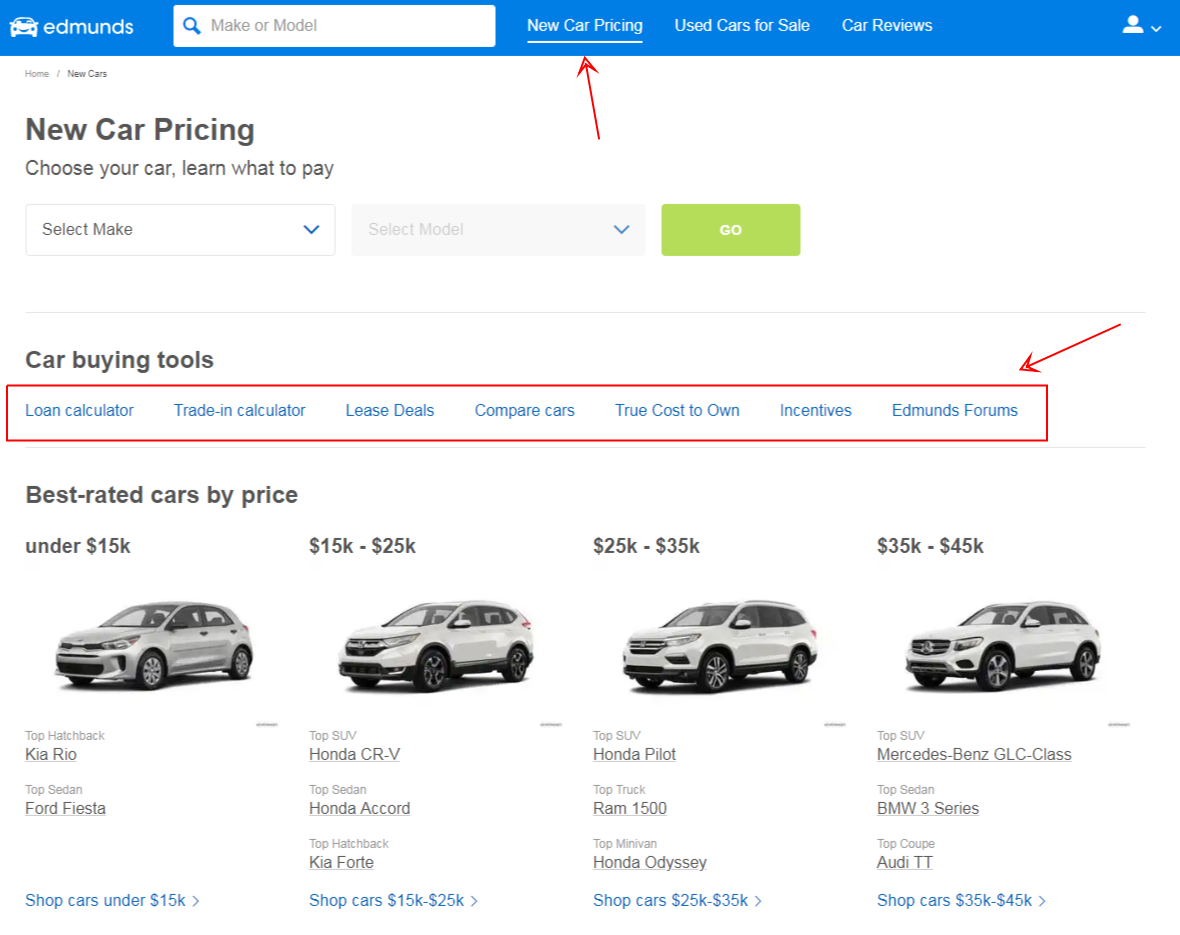Click the Car buying tools heading
Image resolution: width=1180 pixels, height=935 pixels.
point(120,360)
